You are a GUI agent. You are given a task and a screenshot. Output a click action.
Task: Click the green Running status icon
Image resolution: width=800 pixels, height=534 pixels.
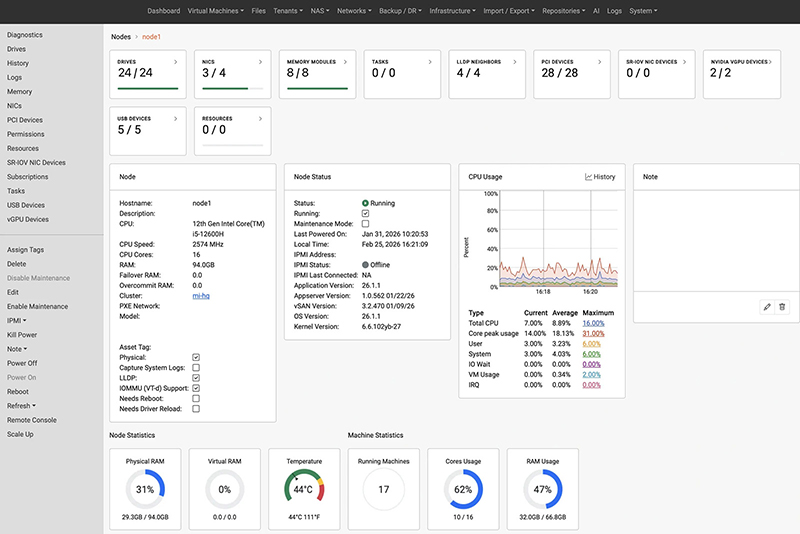(365, 203)
